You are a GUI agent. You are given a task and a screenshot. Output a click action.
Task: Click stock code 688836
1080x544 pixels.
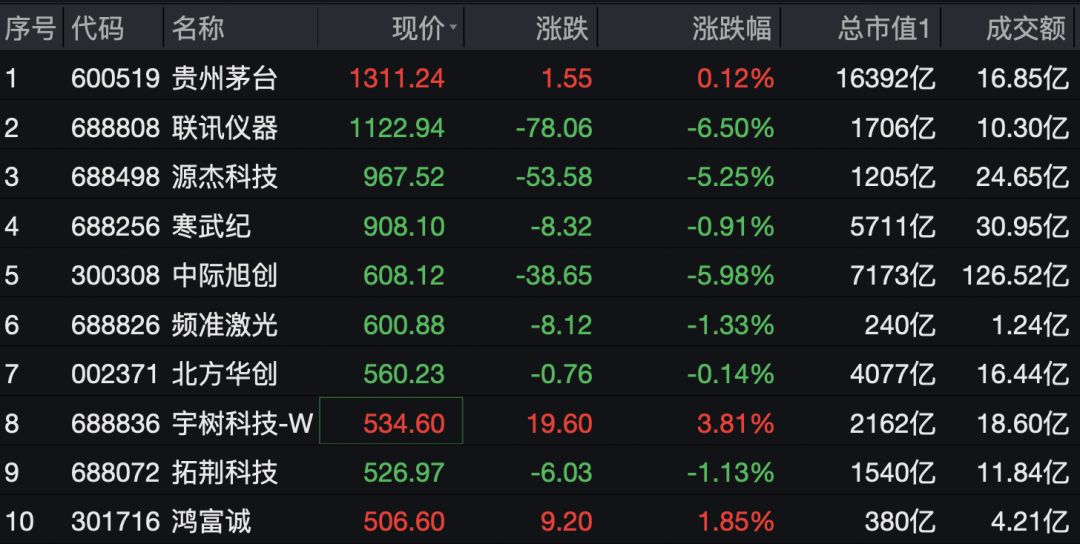pyautogui.click(x=115, y=423)
